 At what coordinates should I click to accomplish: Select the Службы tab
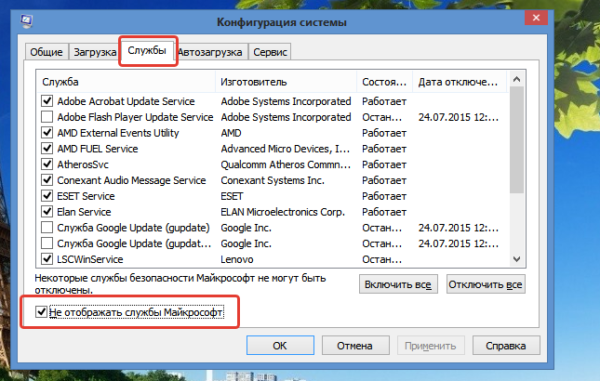(x=147, y=50)
